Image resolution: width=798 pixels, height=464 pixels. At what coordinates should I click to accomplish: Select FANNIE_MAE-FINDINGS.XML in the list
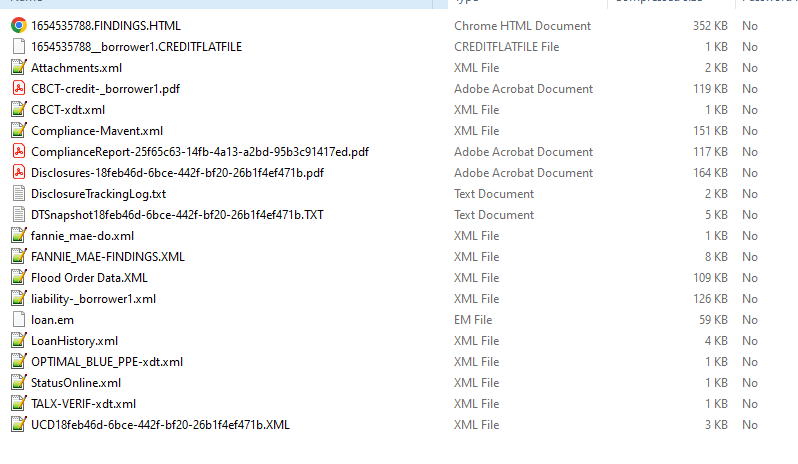108,257
